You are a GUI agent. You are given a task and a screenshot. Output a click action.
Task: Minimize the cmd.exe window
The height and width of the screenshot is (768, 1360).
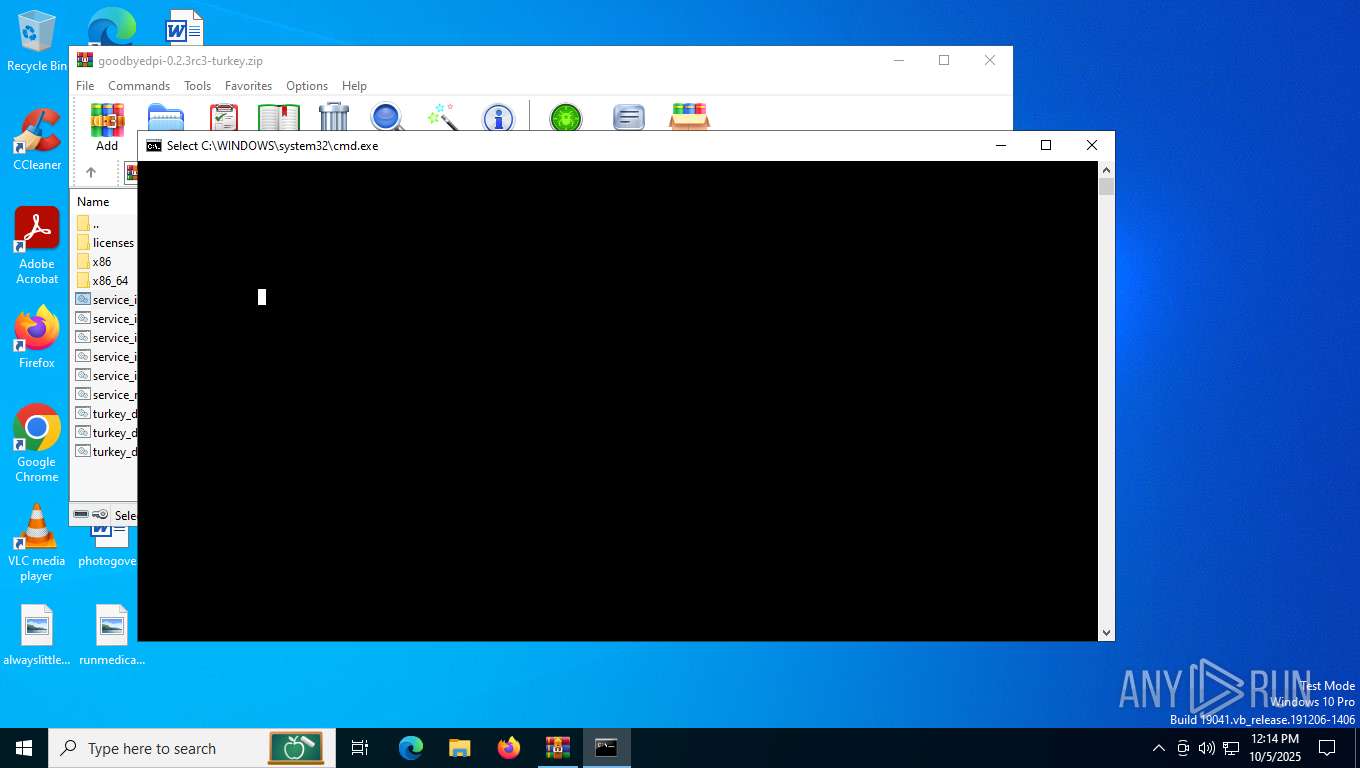click(x=1000, y=146)
